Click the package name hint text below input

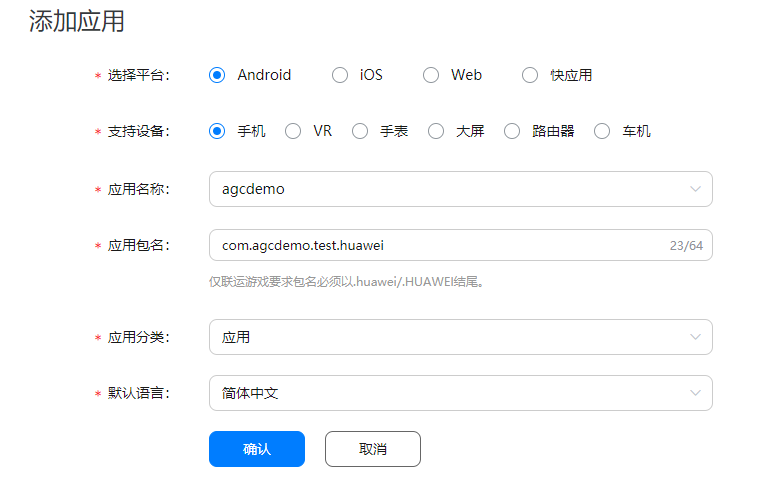[x=346, y=282]
